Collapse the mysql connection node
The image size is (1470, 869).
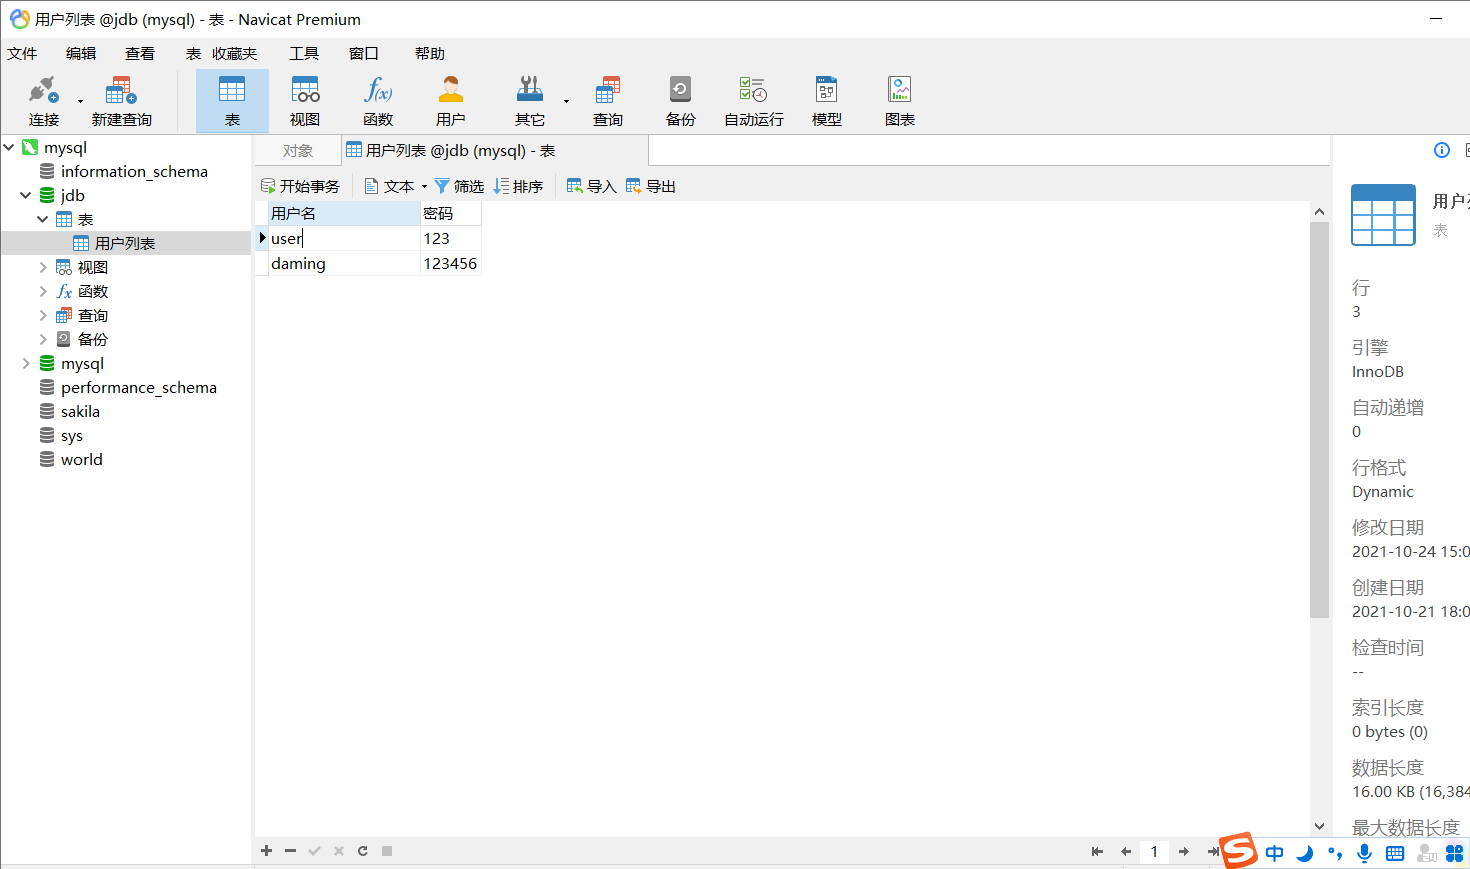[x=9, y=147]
